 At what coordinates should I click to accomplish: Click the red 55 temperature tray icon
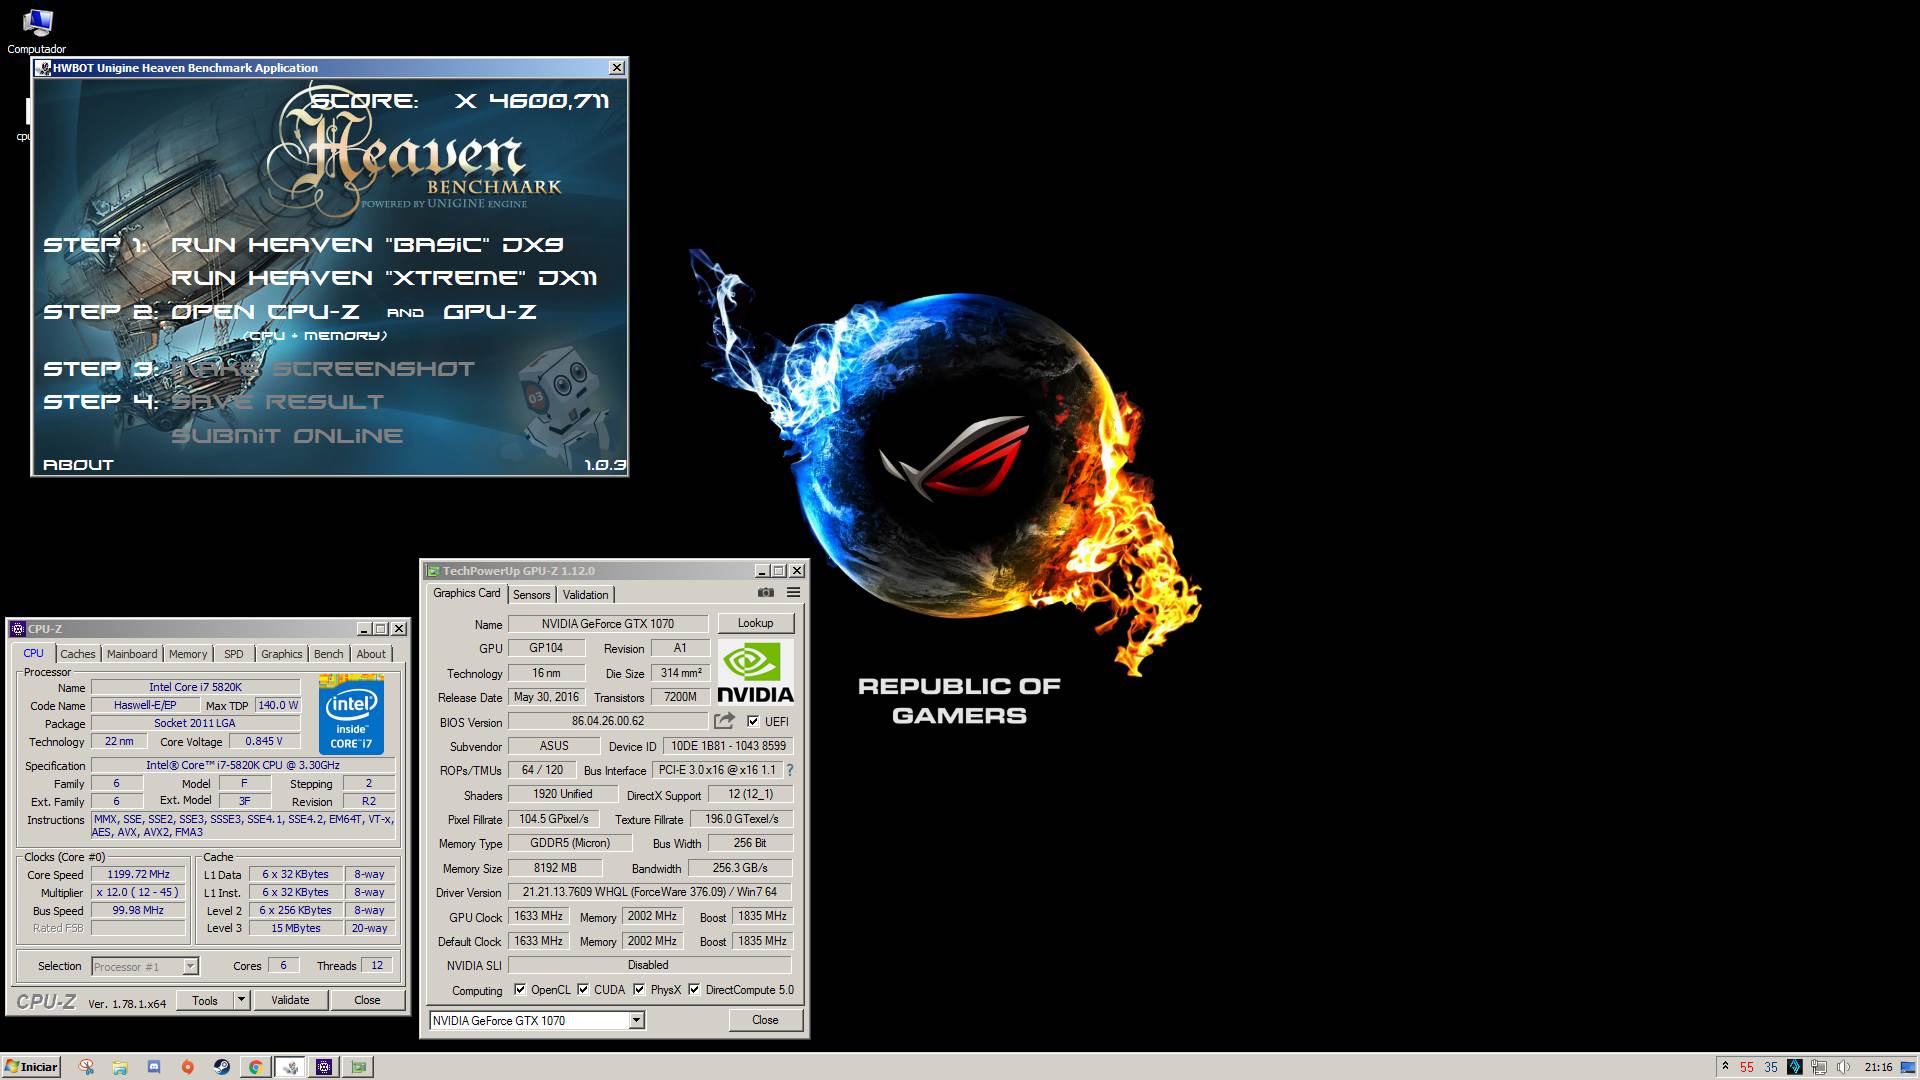coord(1747,1067)
